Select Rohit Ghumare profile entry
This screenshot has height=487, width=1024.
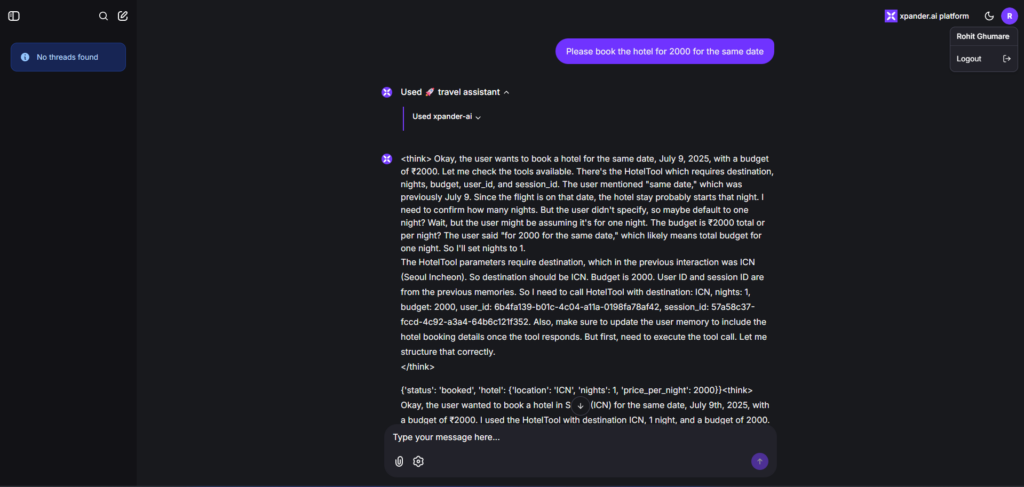pos(984,37)
